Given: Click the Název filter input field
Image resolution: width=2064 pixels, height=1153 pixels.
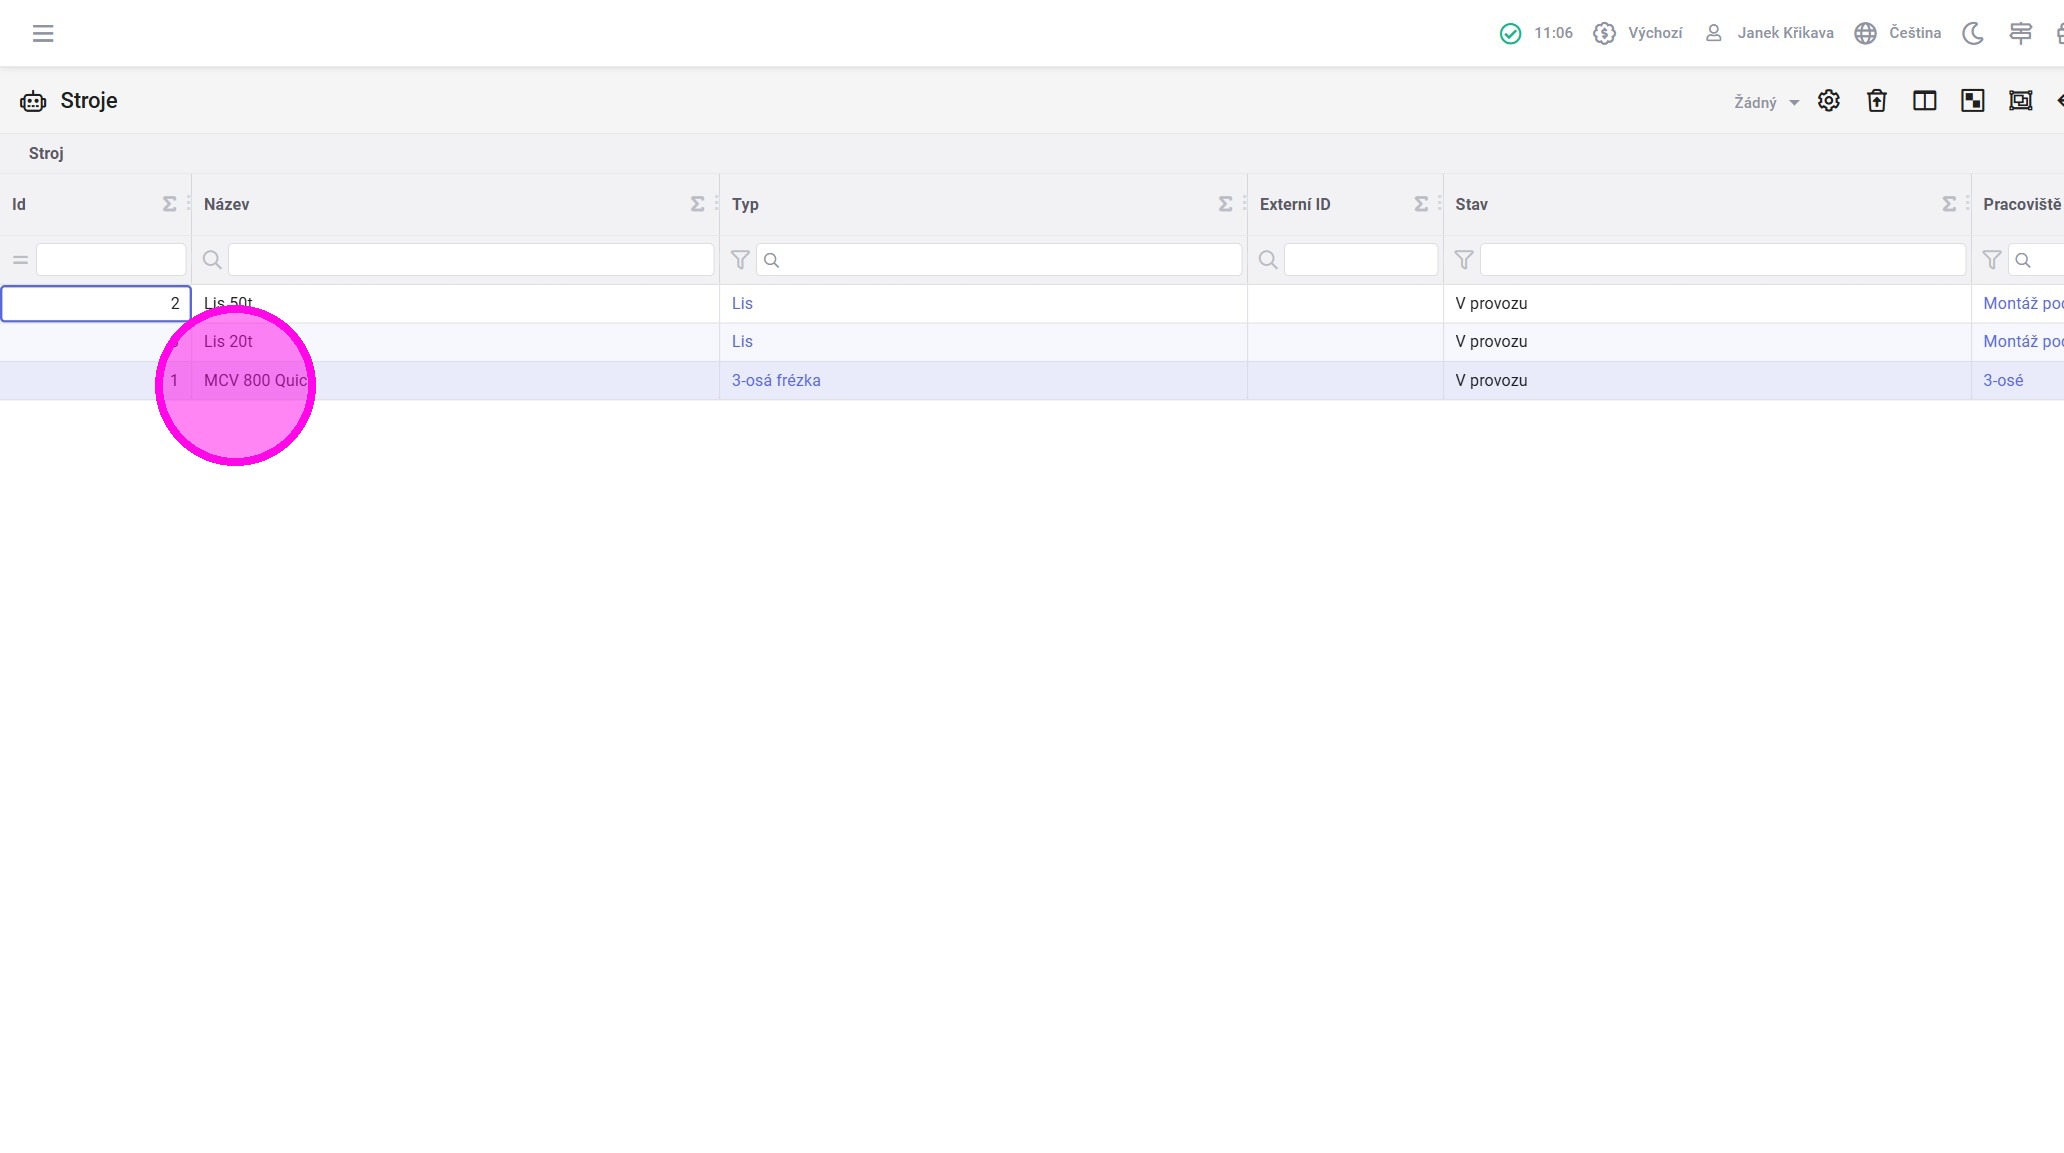Looking at the screenshot, I should tap(470, 260).
